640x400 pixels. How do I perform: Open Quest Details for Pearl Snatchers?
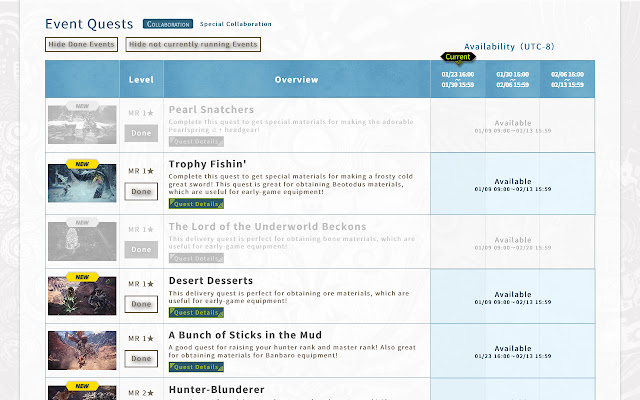tap(196, 142)
